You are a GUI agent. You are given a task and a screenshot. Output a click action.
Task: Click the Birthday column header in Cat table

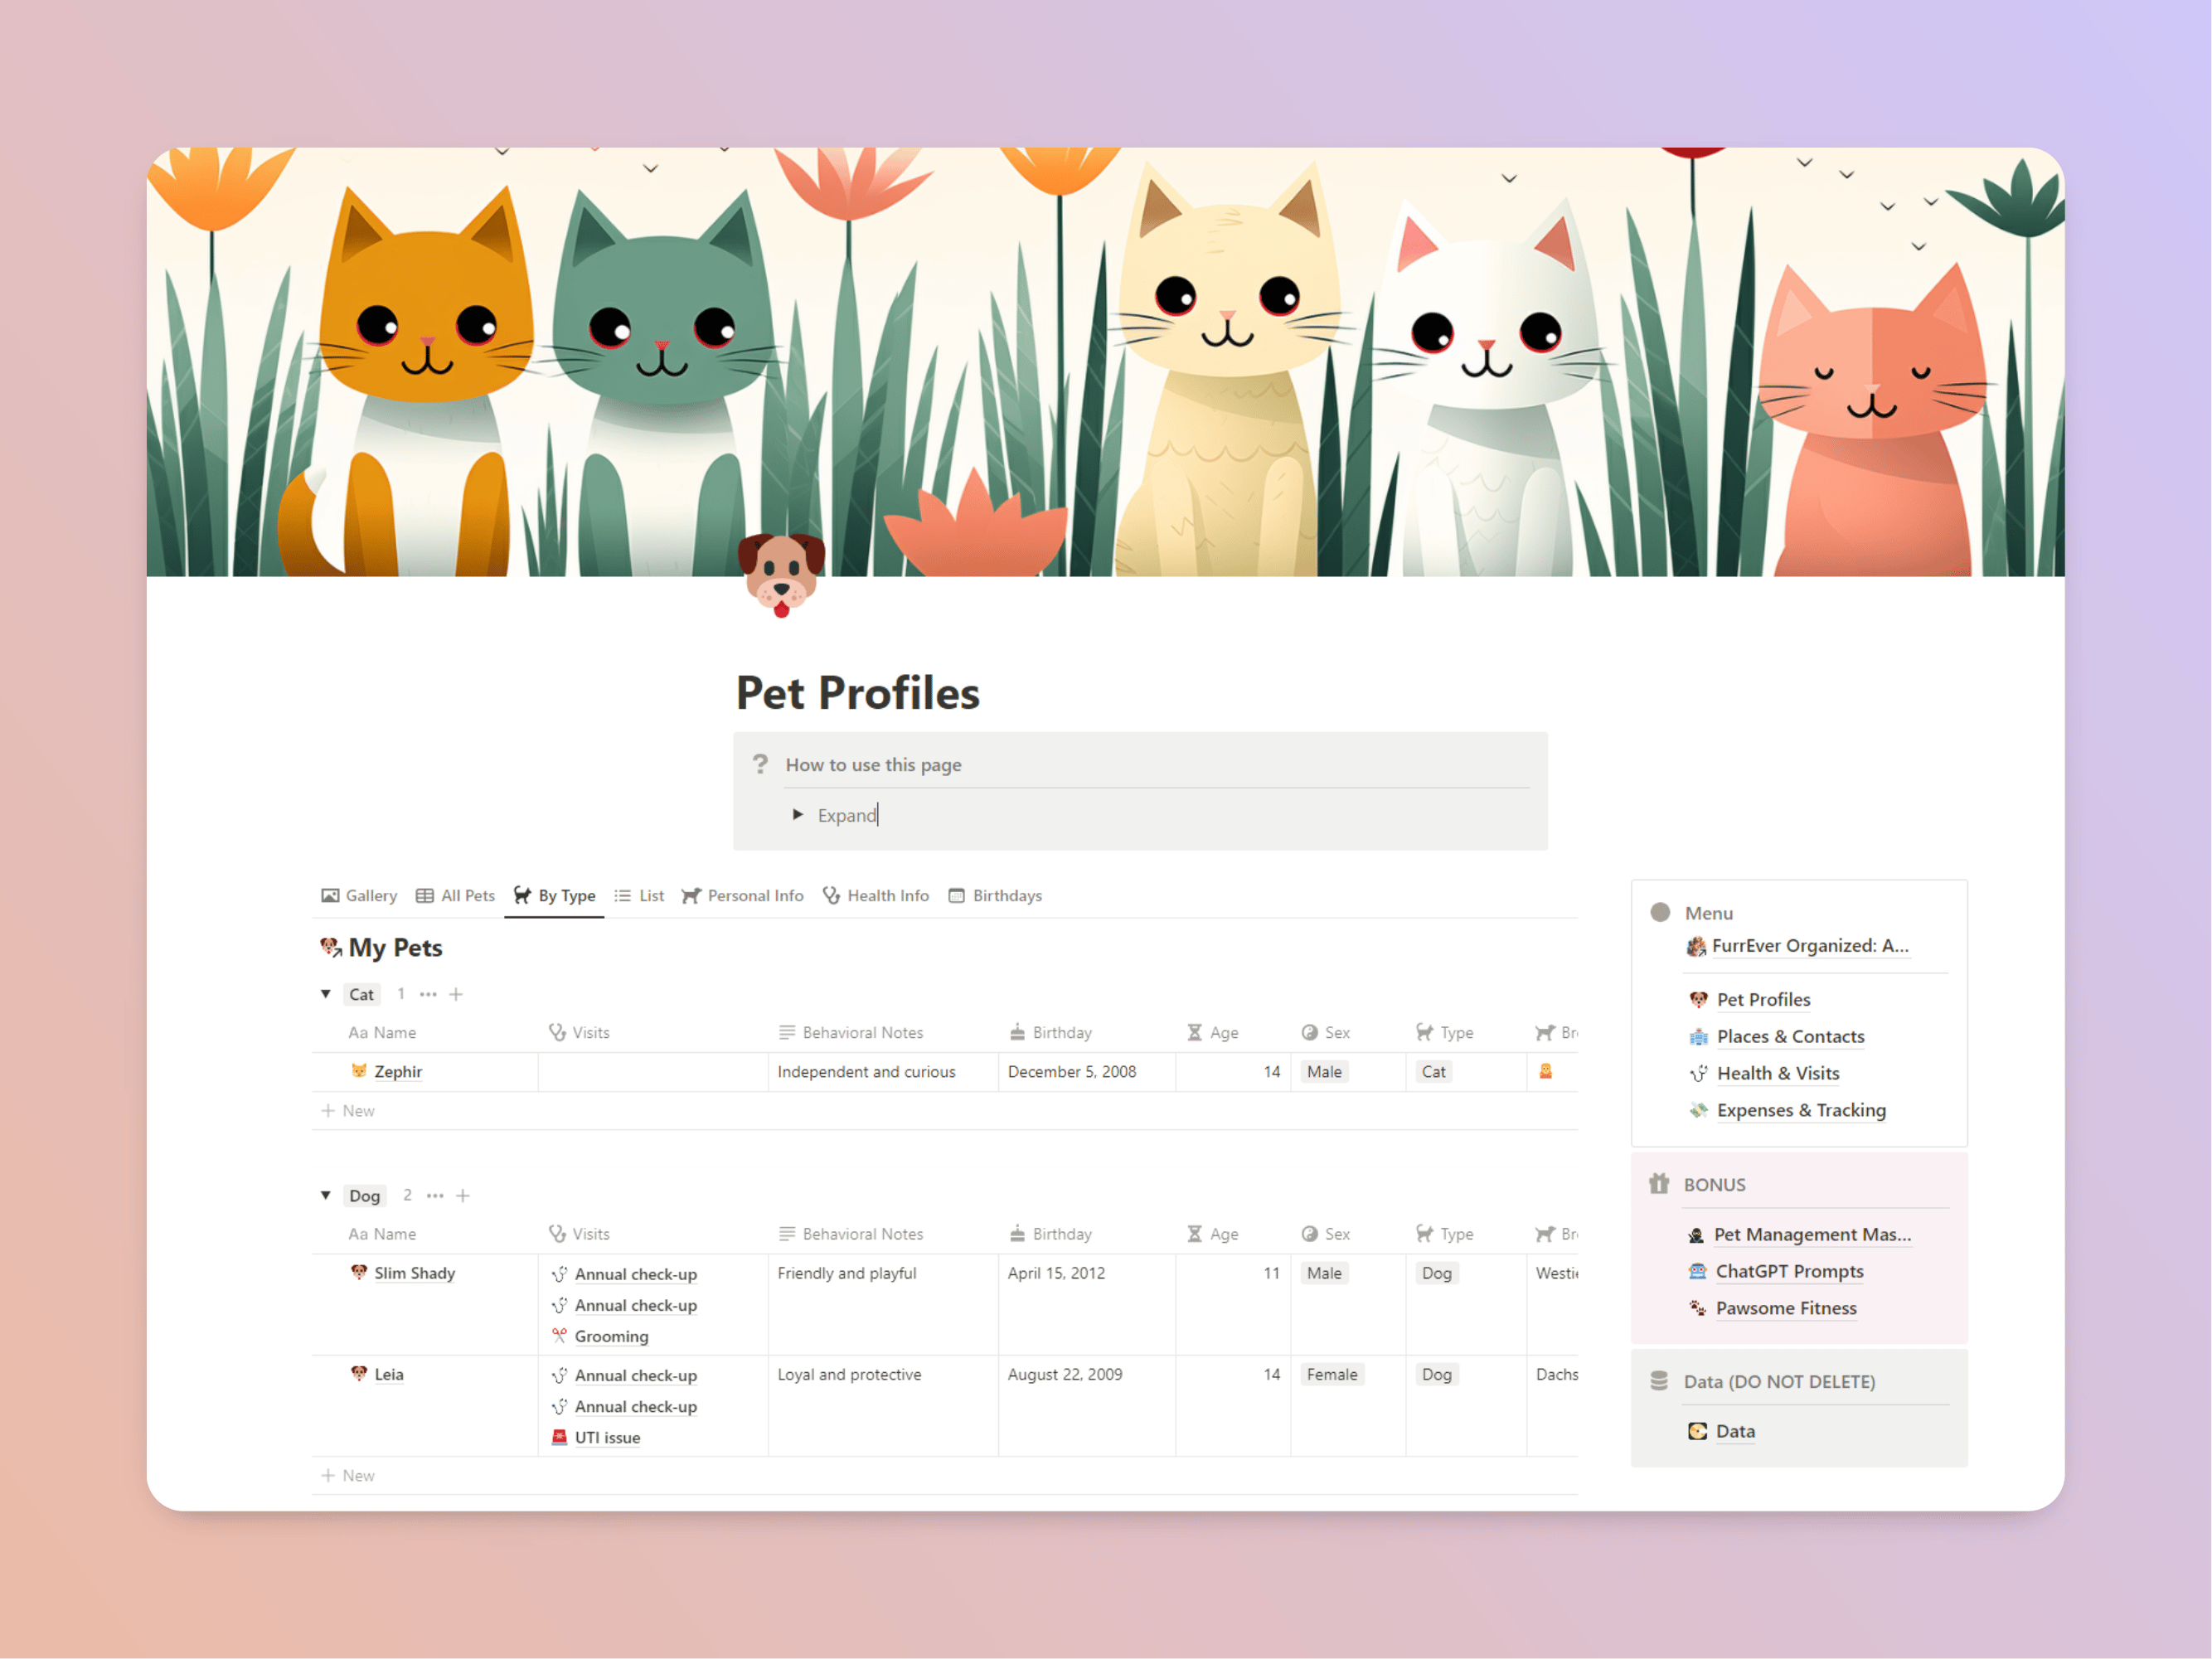[x=1050, y=1033]
